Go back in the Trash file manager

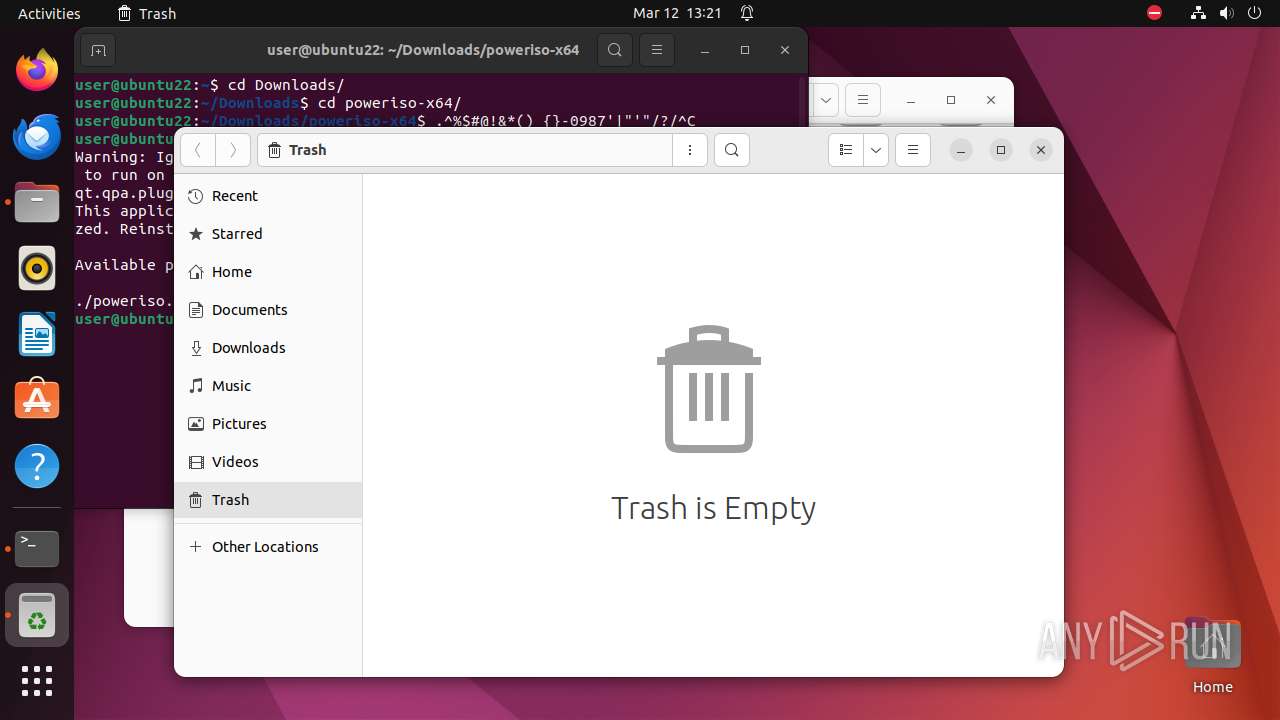tap(198, 150)
